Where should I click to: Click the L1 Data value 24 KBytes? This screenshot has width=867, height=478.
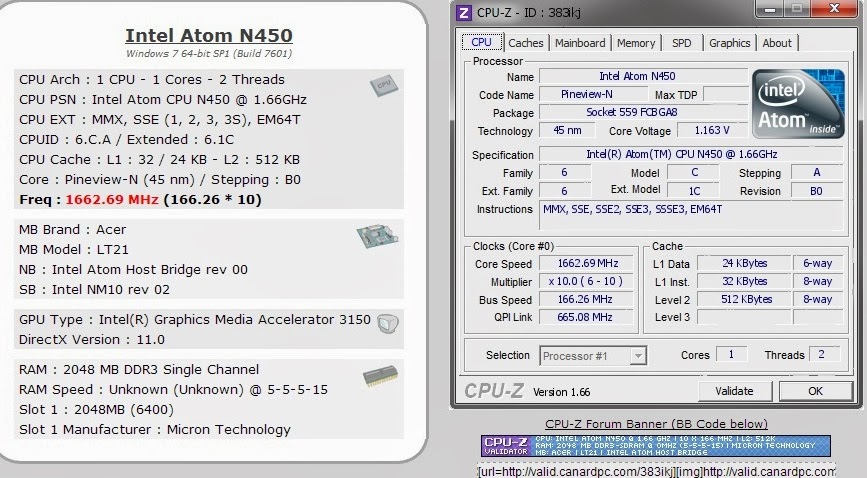click(744, 263)
